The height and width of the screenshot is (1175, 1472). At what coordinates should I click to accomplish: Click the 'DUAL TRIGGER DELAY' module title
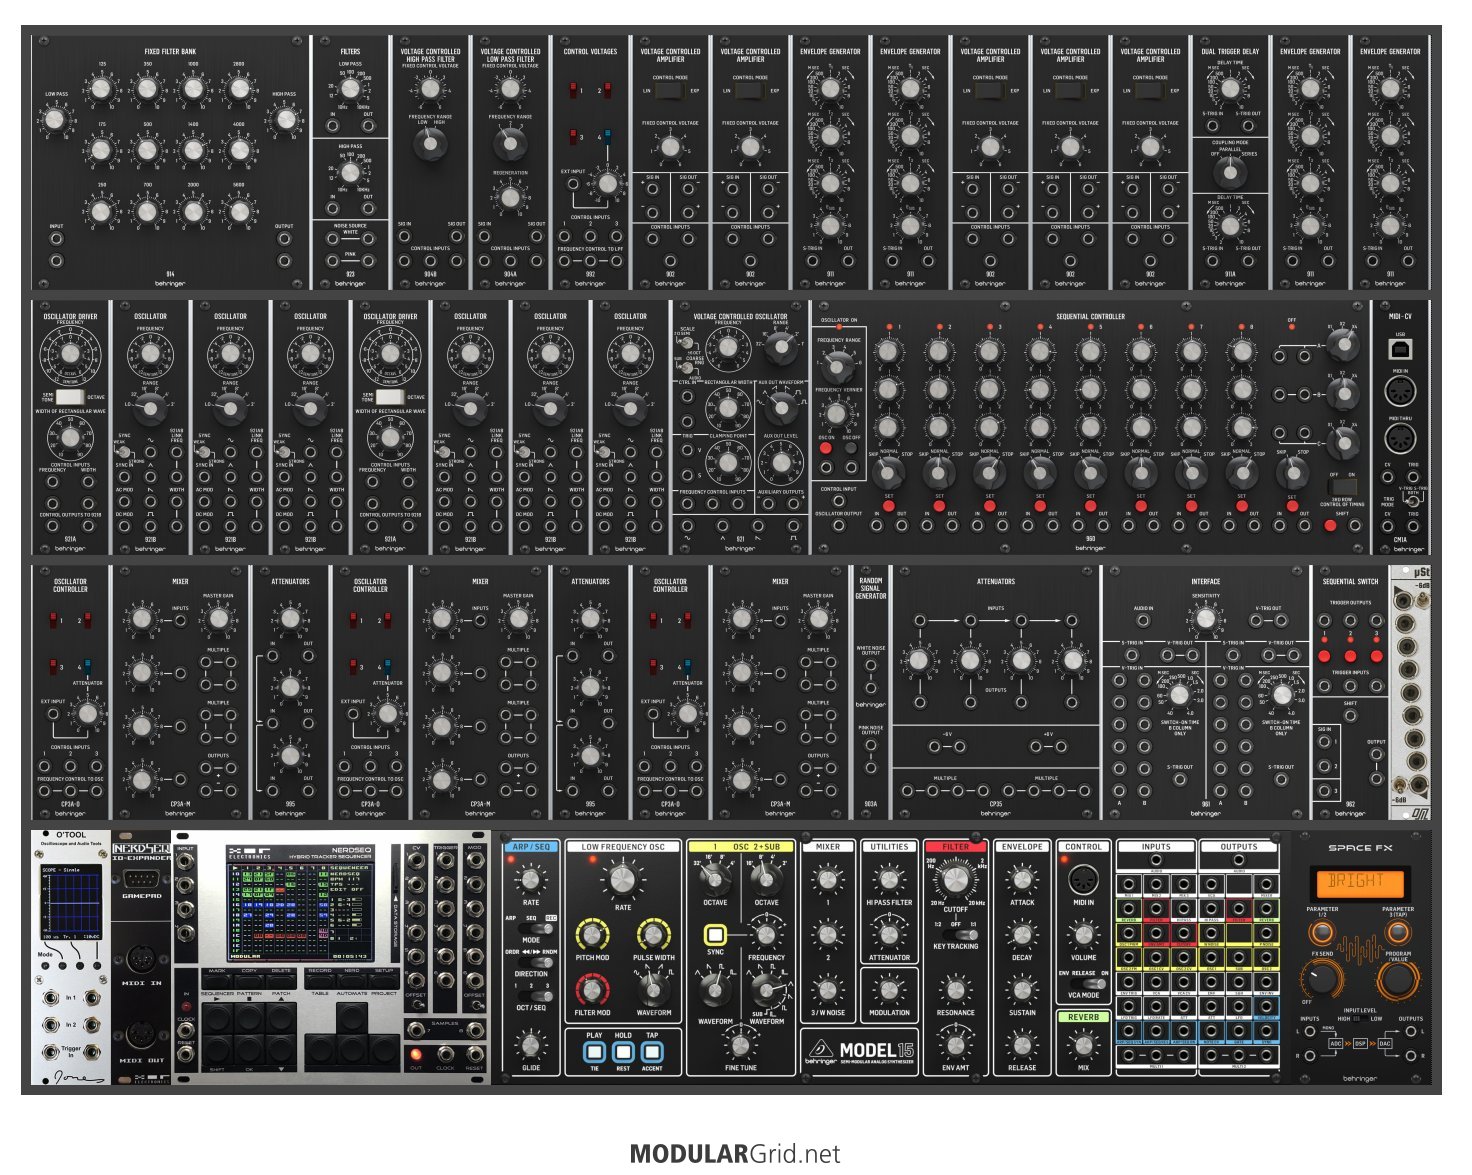pos(1230,51)
